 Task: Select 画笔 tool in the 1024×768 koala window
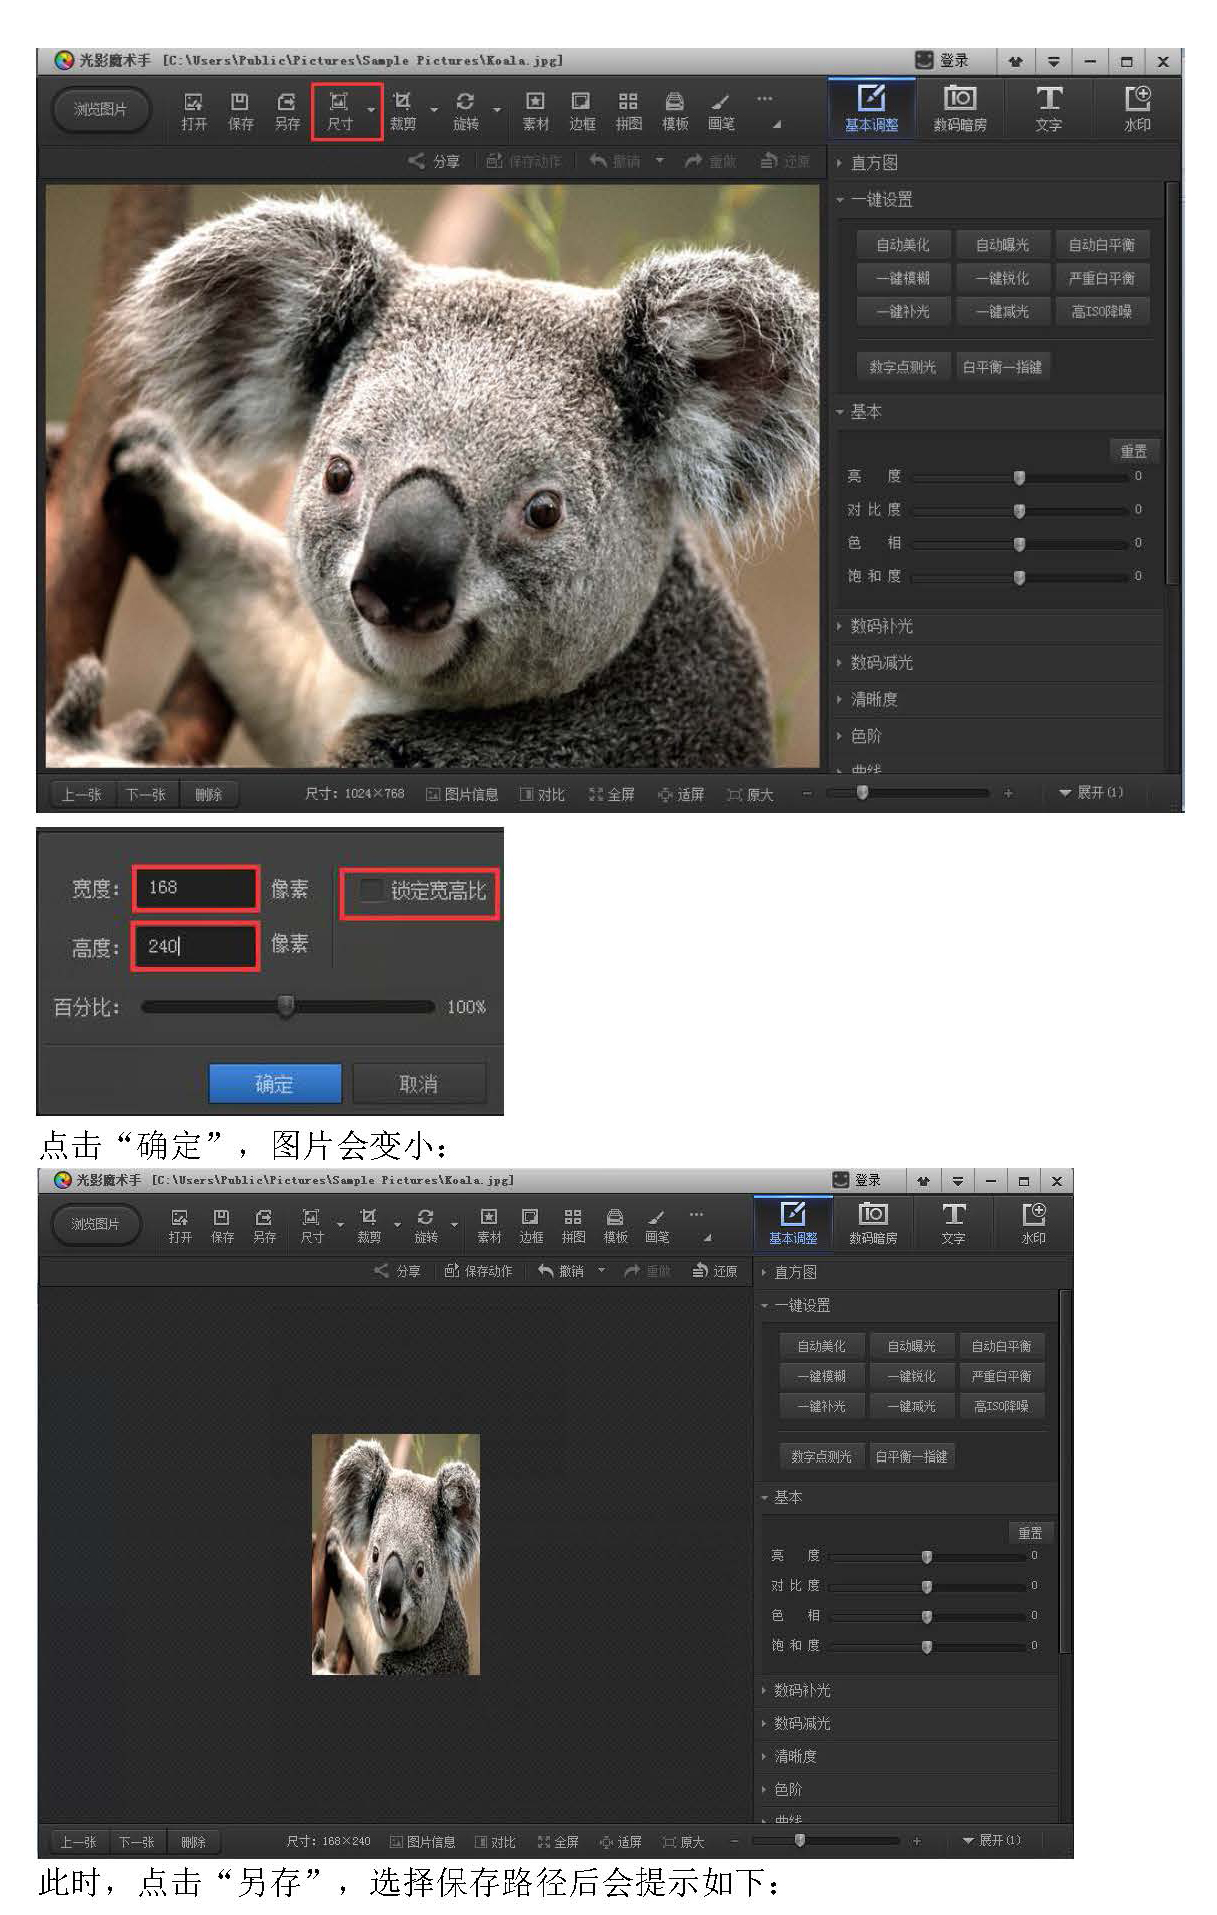pos(721,111)
